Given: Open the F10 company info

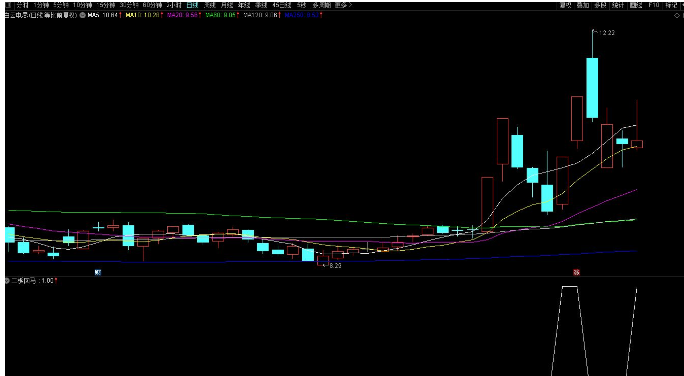Looking at the screenshot, I should tap(653, 5).
